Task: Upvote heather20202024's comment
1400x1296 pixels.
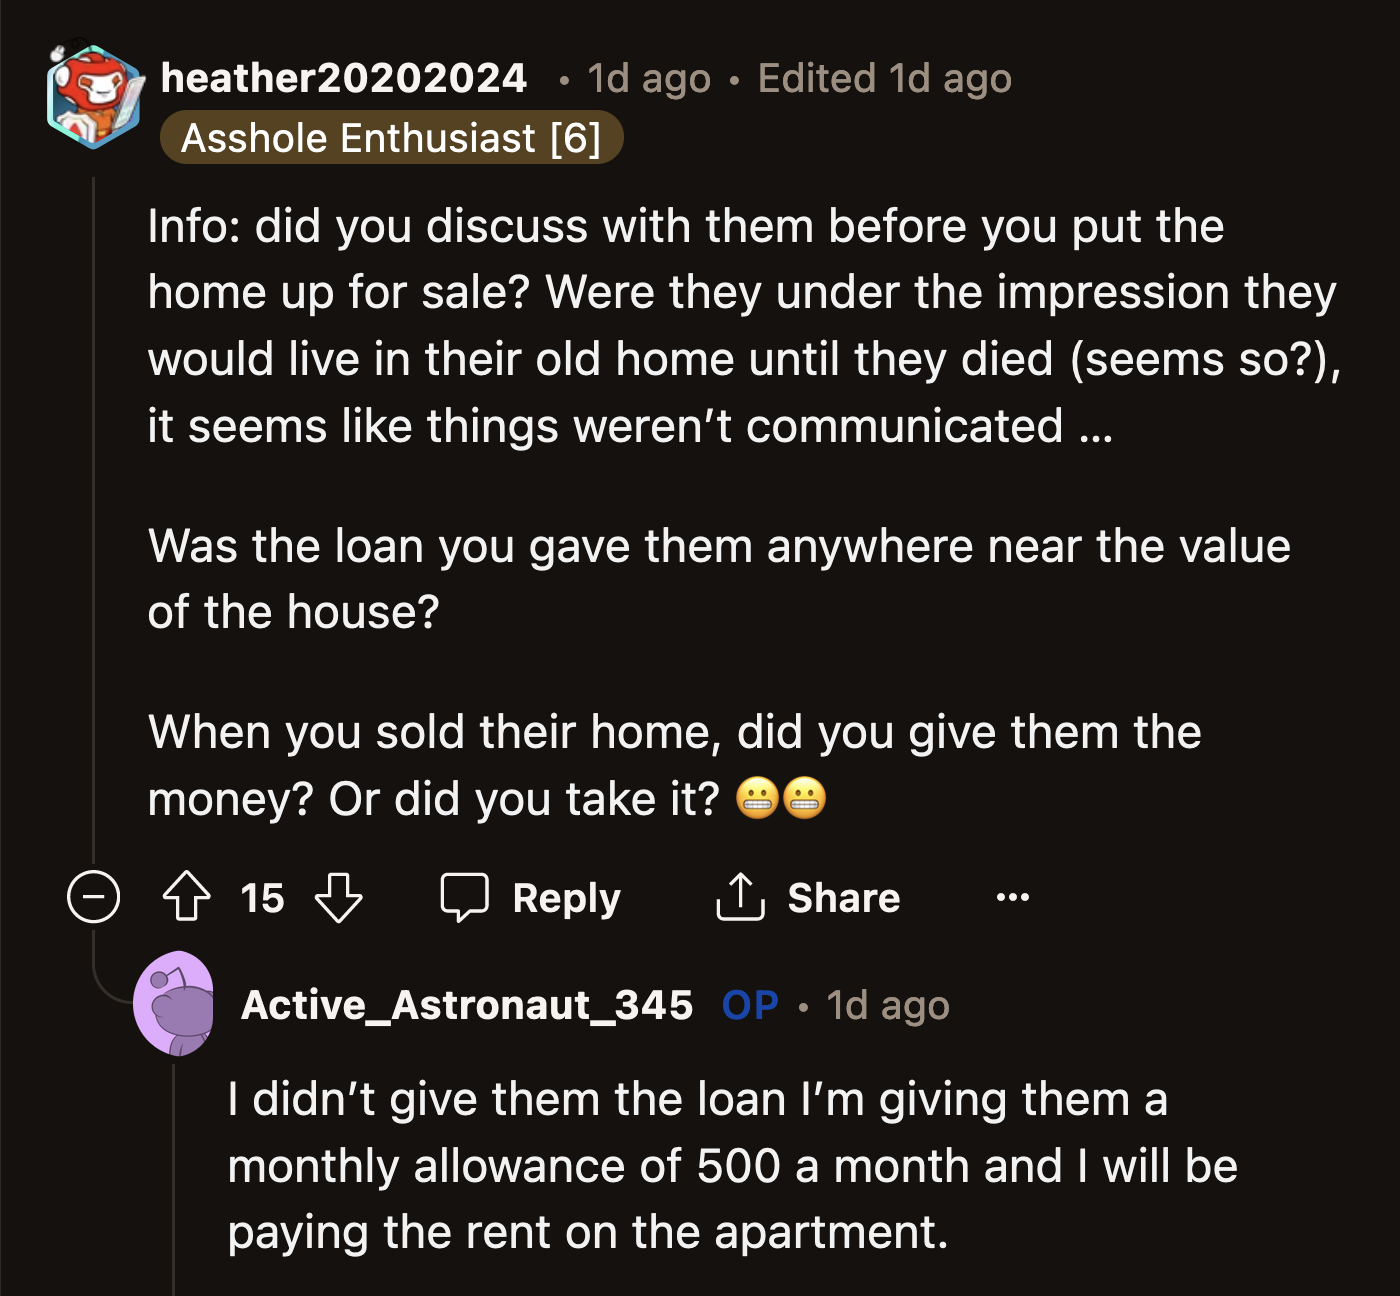Action: pos(186,897)
